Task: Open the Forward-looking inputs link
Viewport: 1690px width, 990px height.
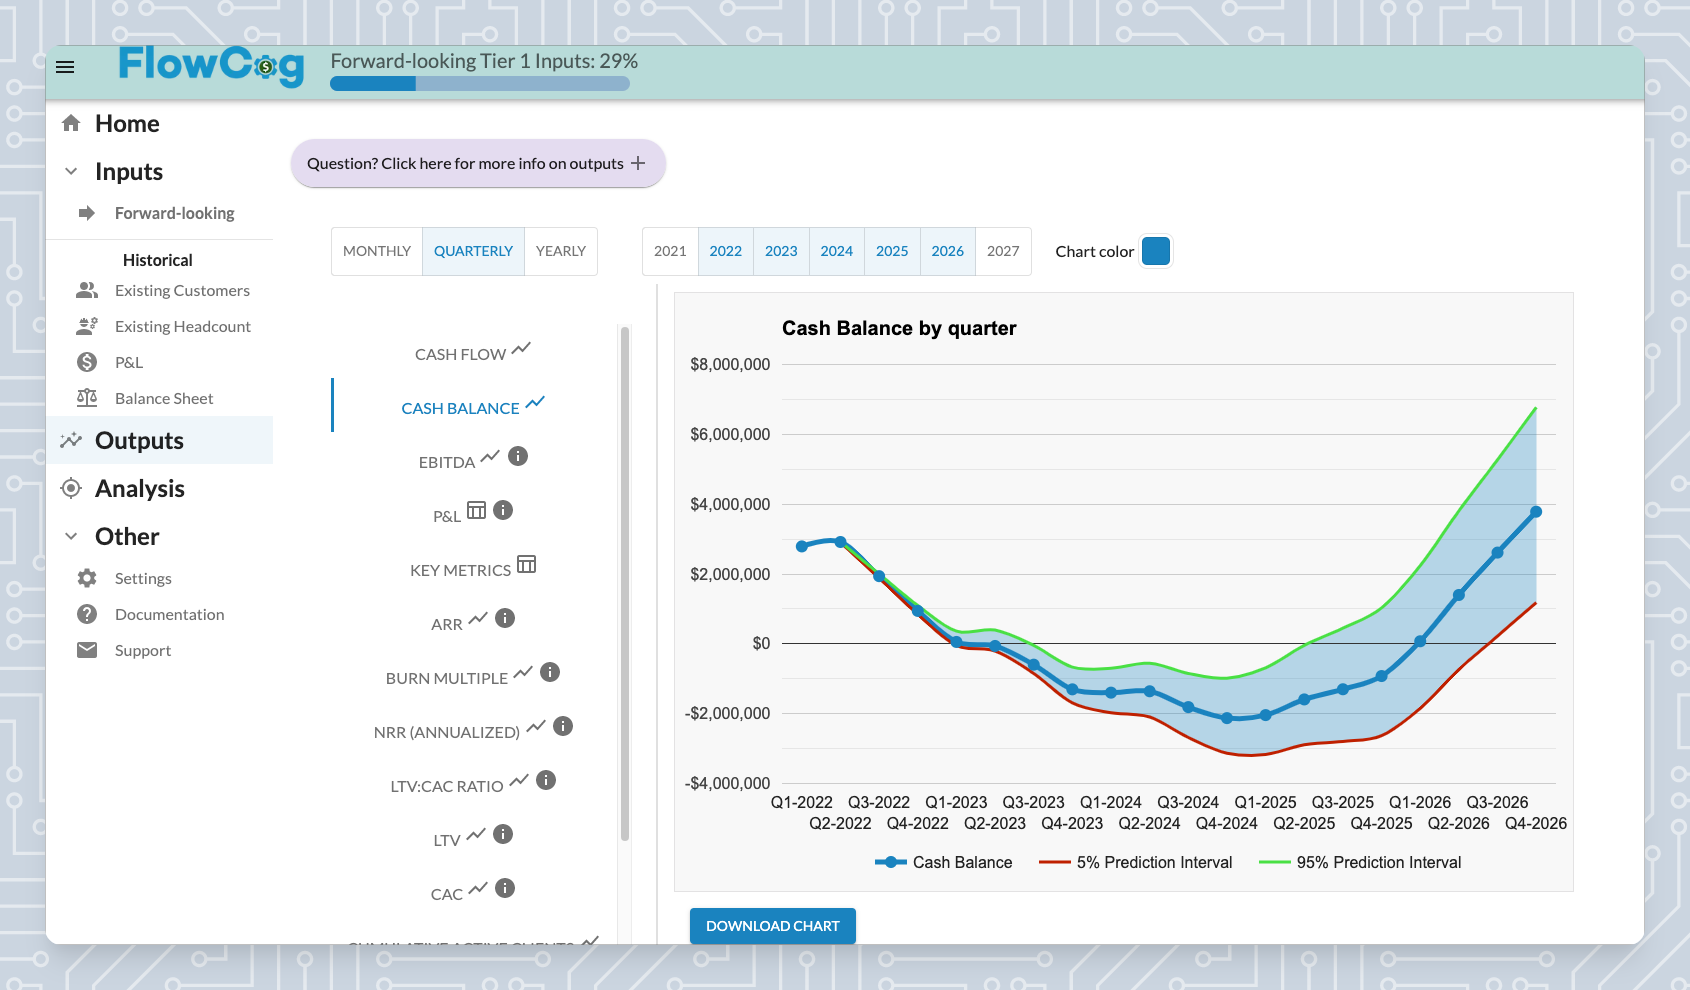Action: (x=175, y=213)
